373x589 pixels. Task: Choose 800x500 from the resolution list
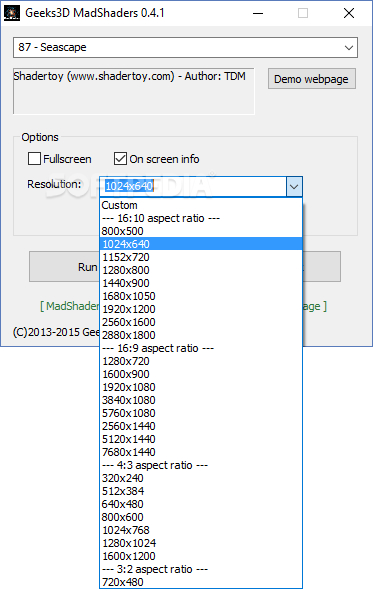point(201,231)
